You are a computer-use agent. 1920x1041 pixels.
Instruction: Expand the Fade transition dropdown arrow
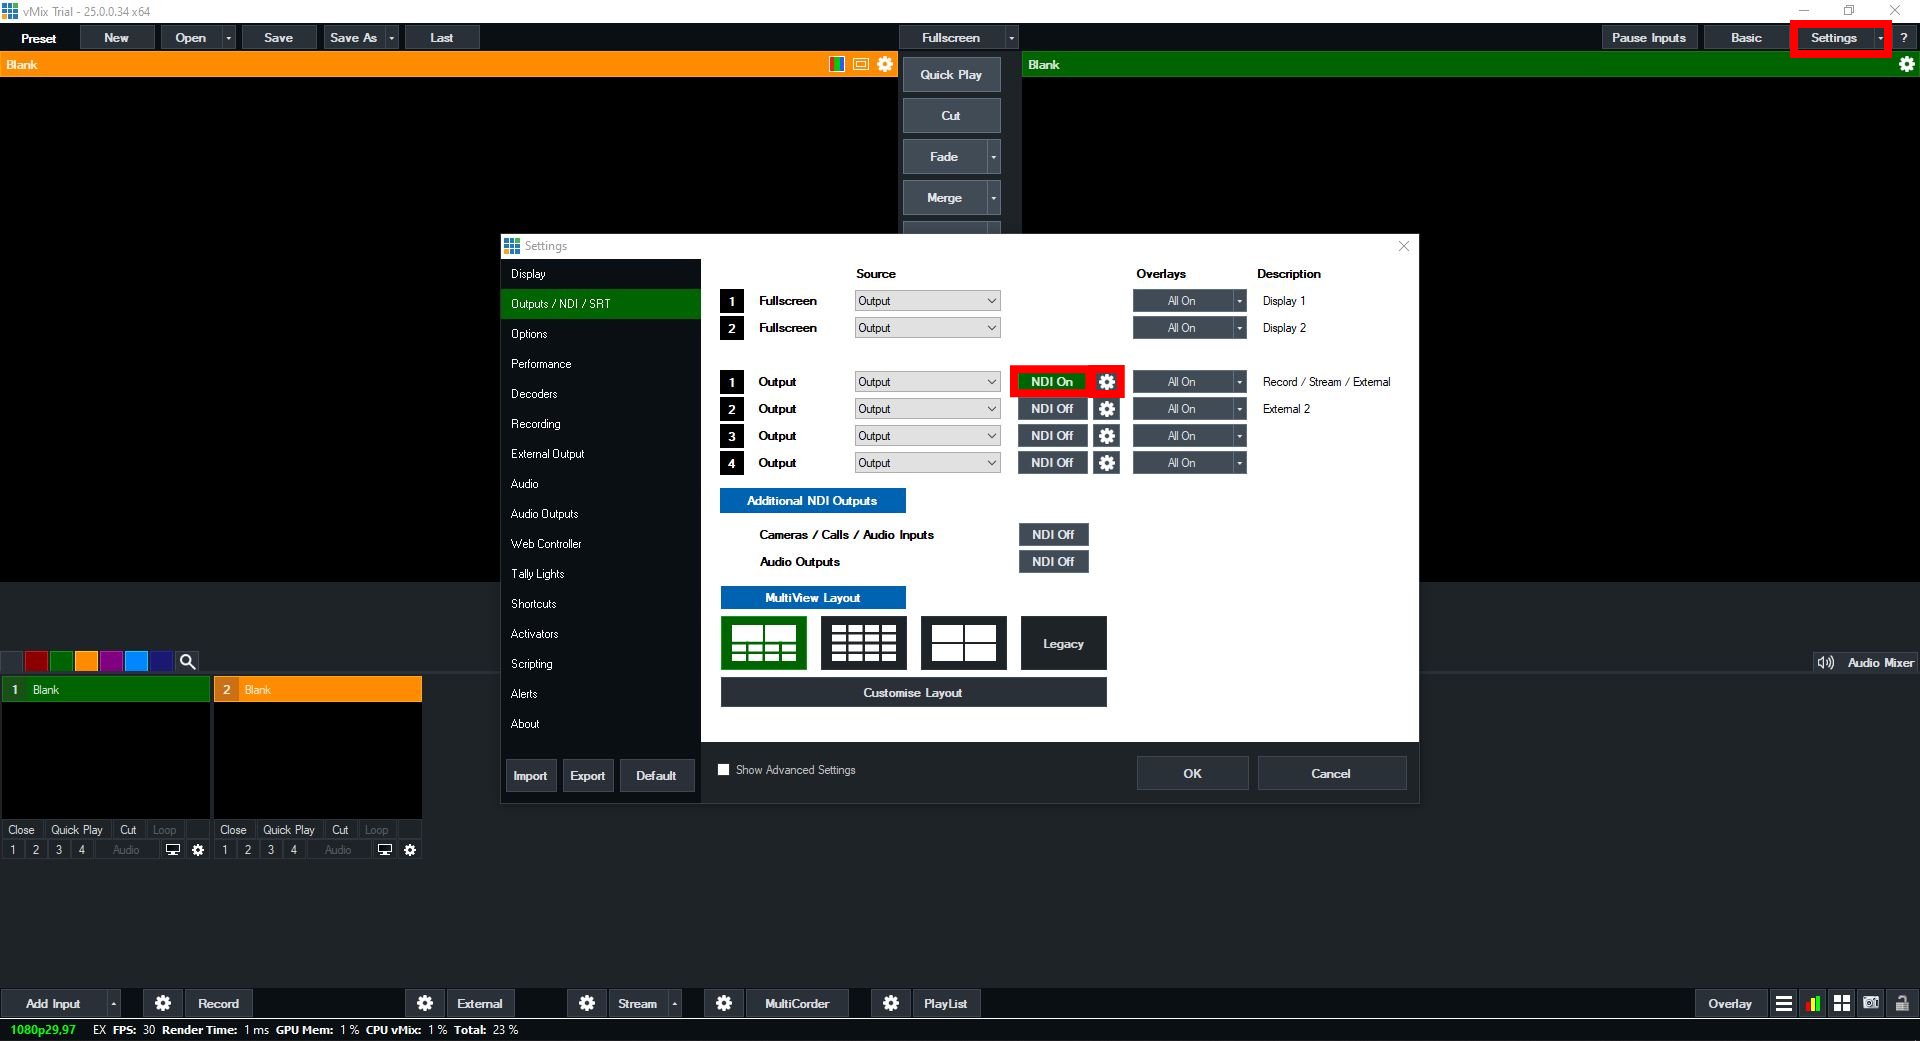point(993,157)
